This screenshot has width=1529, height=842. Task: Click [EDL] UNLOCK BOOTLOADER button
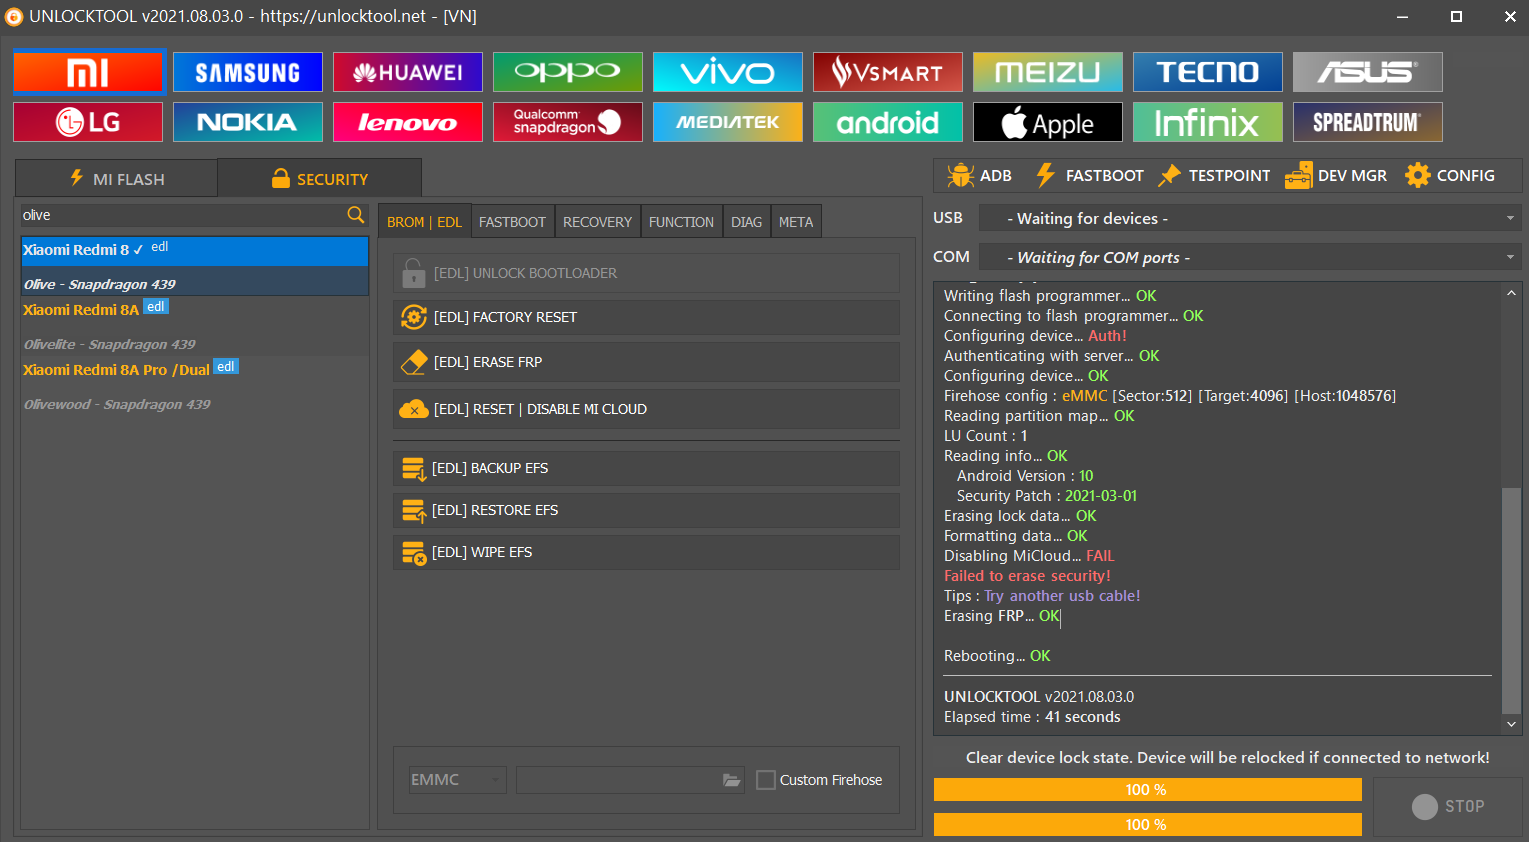coord(646,273)
